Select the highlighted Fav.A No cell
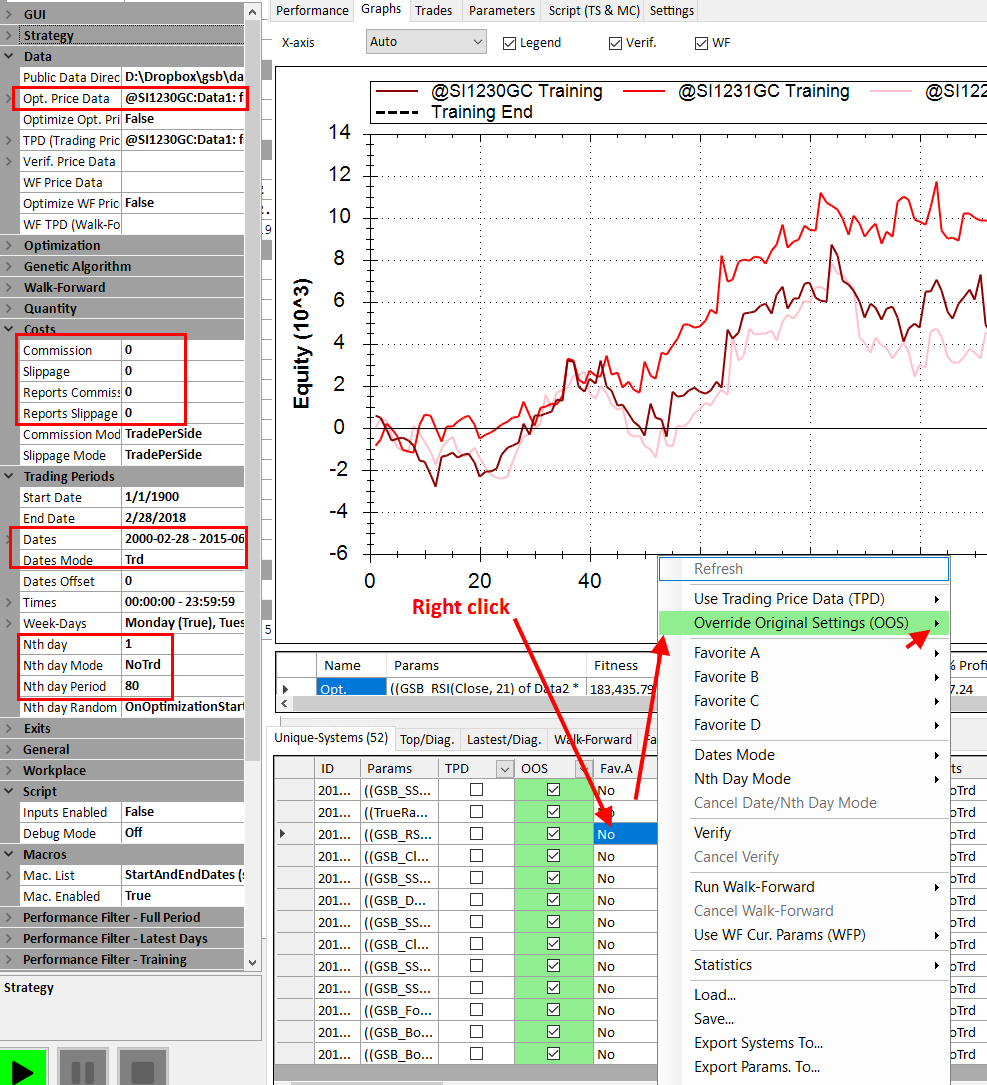The width and height of the screenshot is (987, 1085). point(625,834)
